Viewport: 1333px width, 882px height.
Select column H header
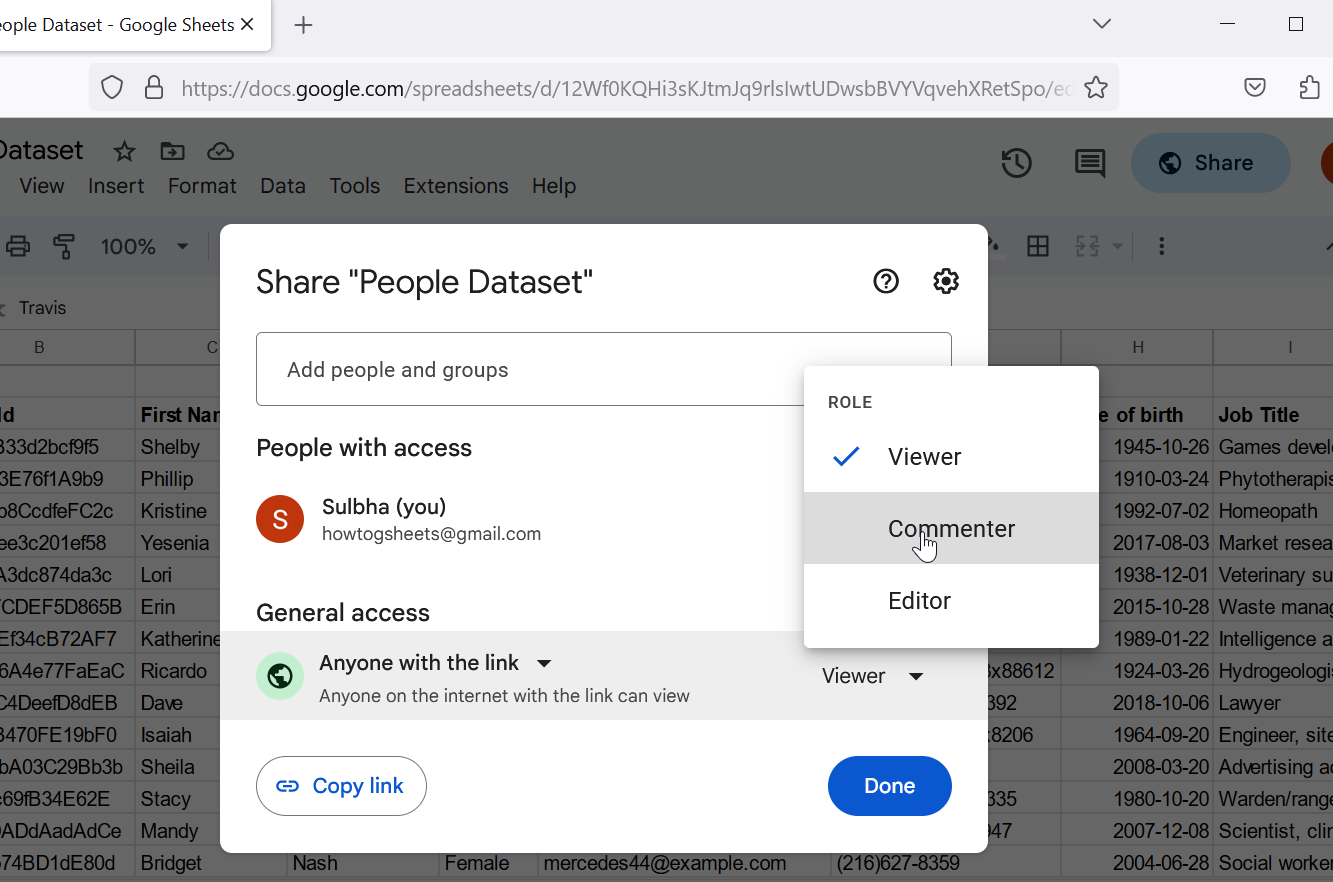point(1138,347)
